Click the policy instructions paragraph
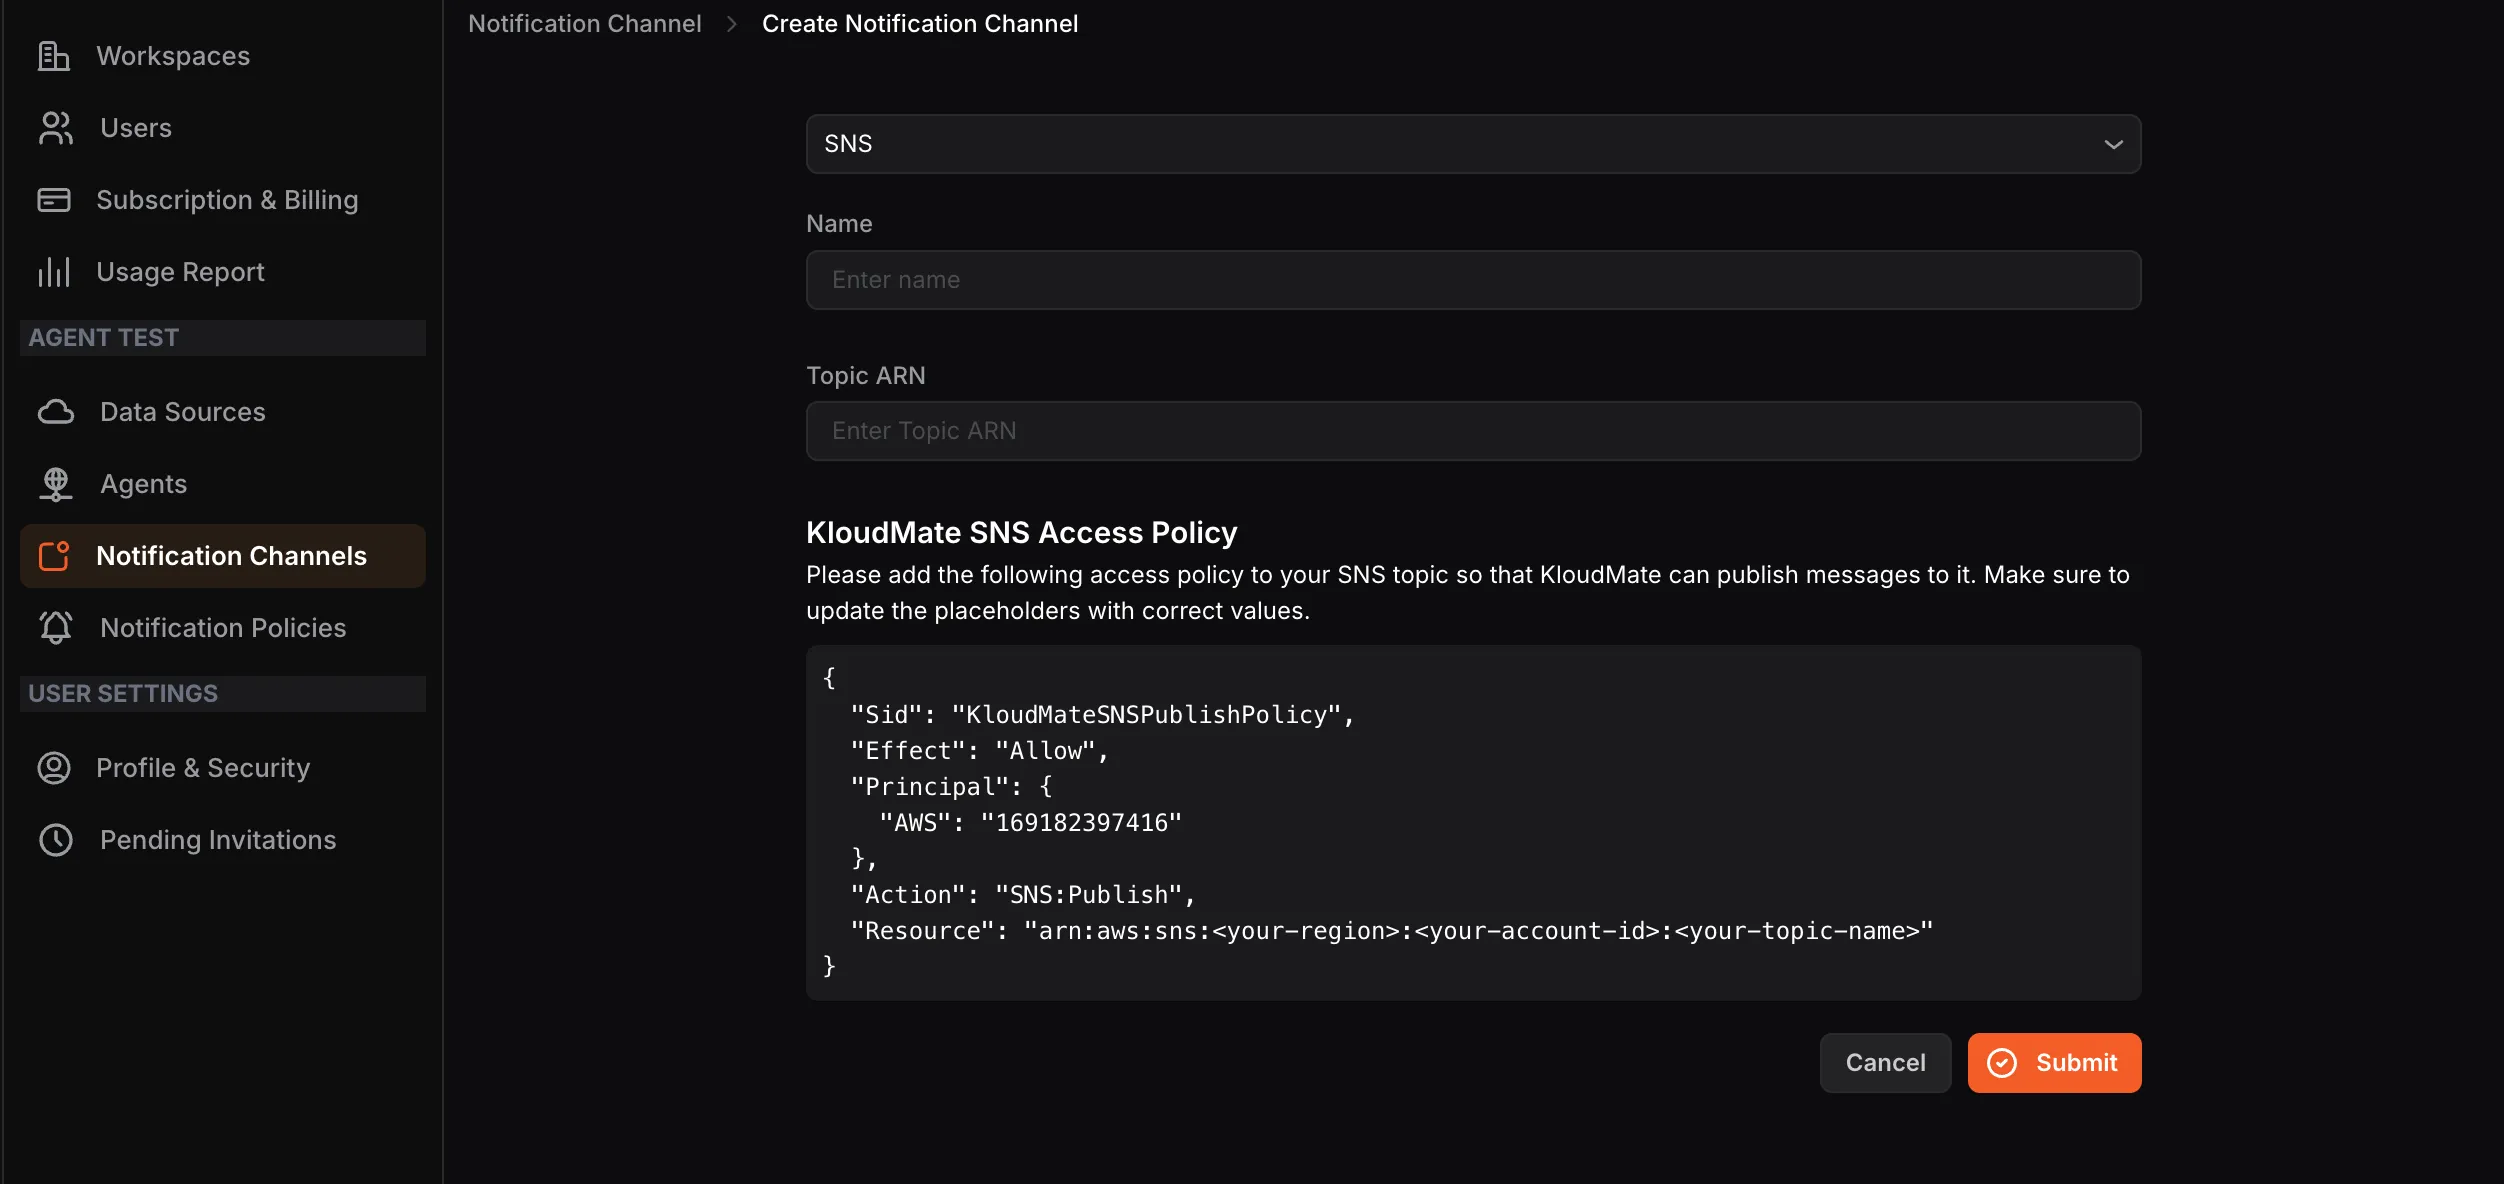 (x=1468, y=593)
